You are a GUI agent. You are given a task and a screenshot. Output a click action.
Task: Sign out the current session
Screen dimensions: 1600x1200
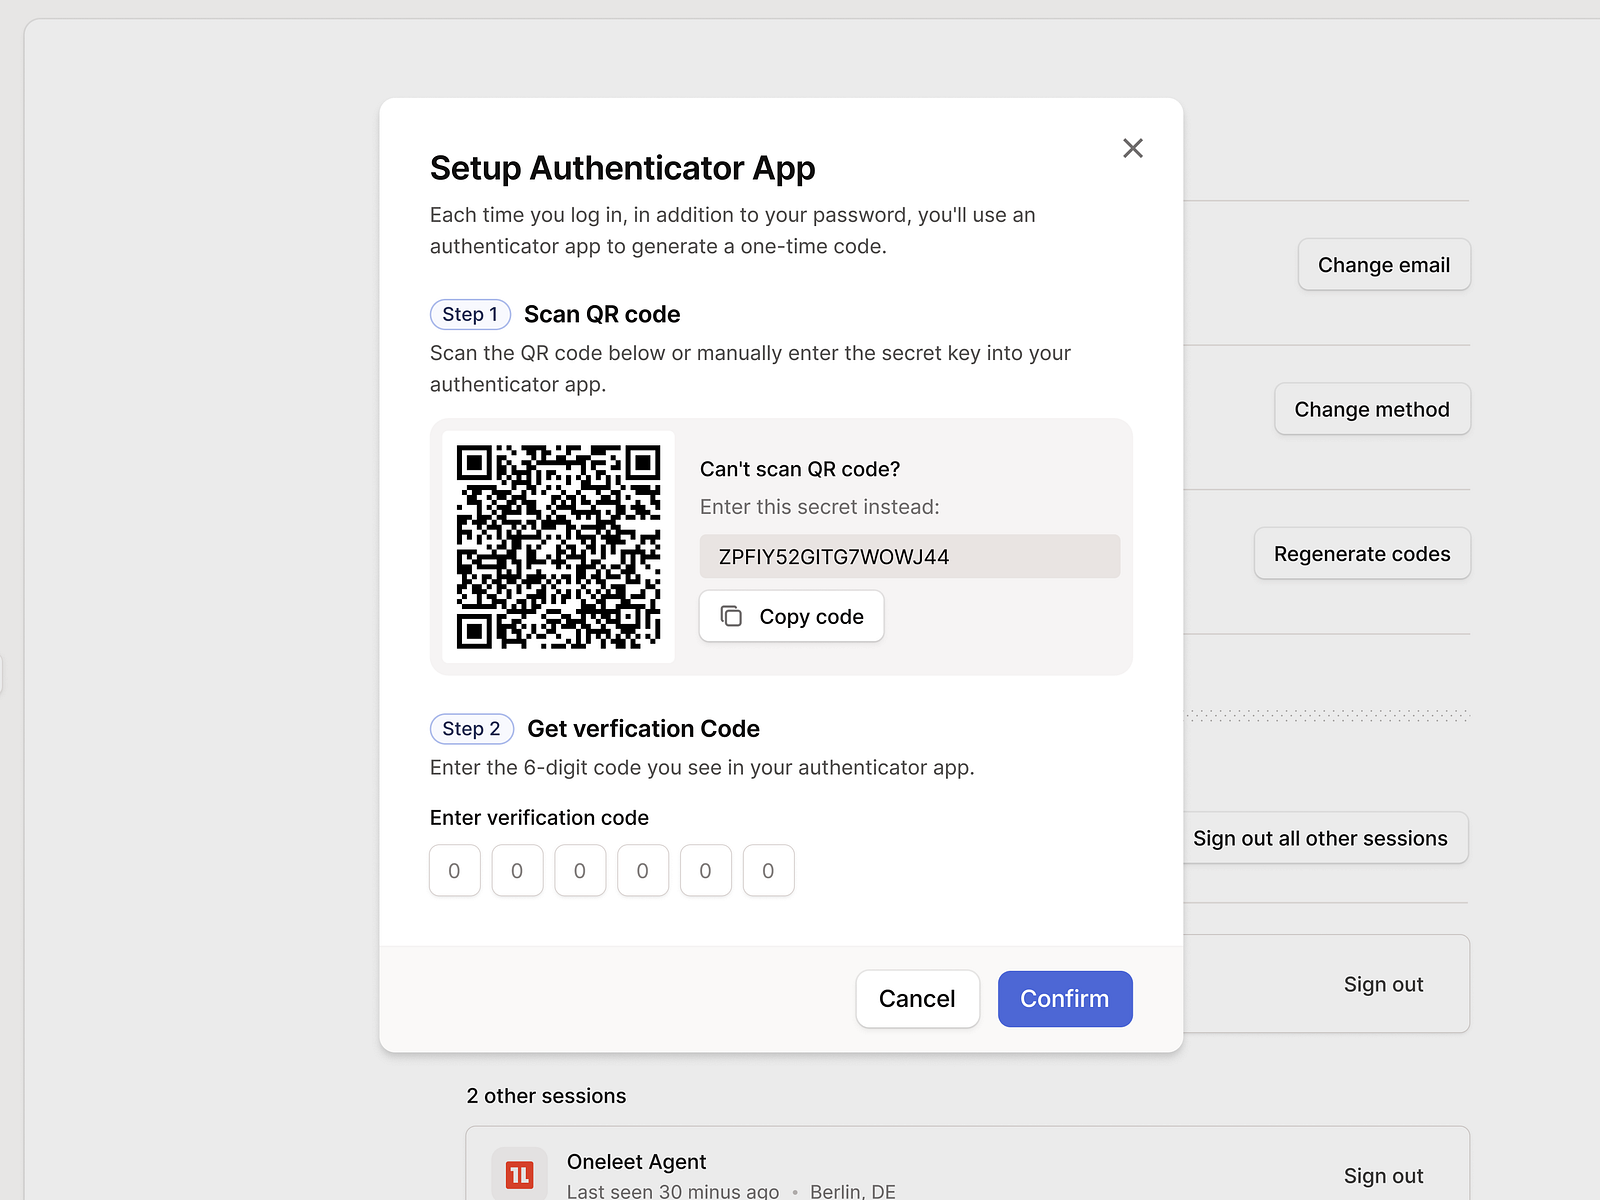pyautogui.click(x=1383, y=983)
